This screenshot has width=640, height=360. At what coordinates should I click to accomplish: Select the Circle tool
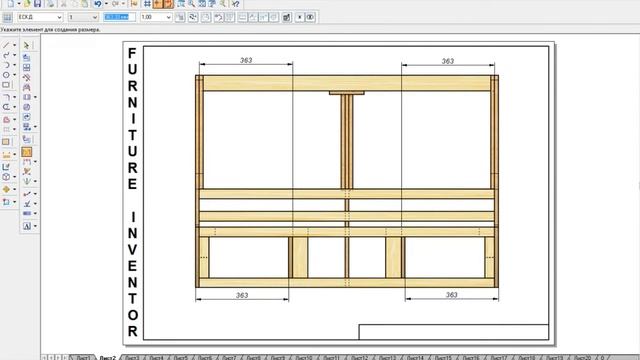click(6, 75)
